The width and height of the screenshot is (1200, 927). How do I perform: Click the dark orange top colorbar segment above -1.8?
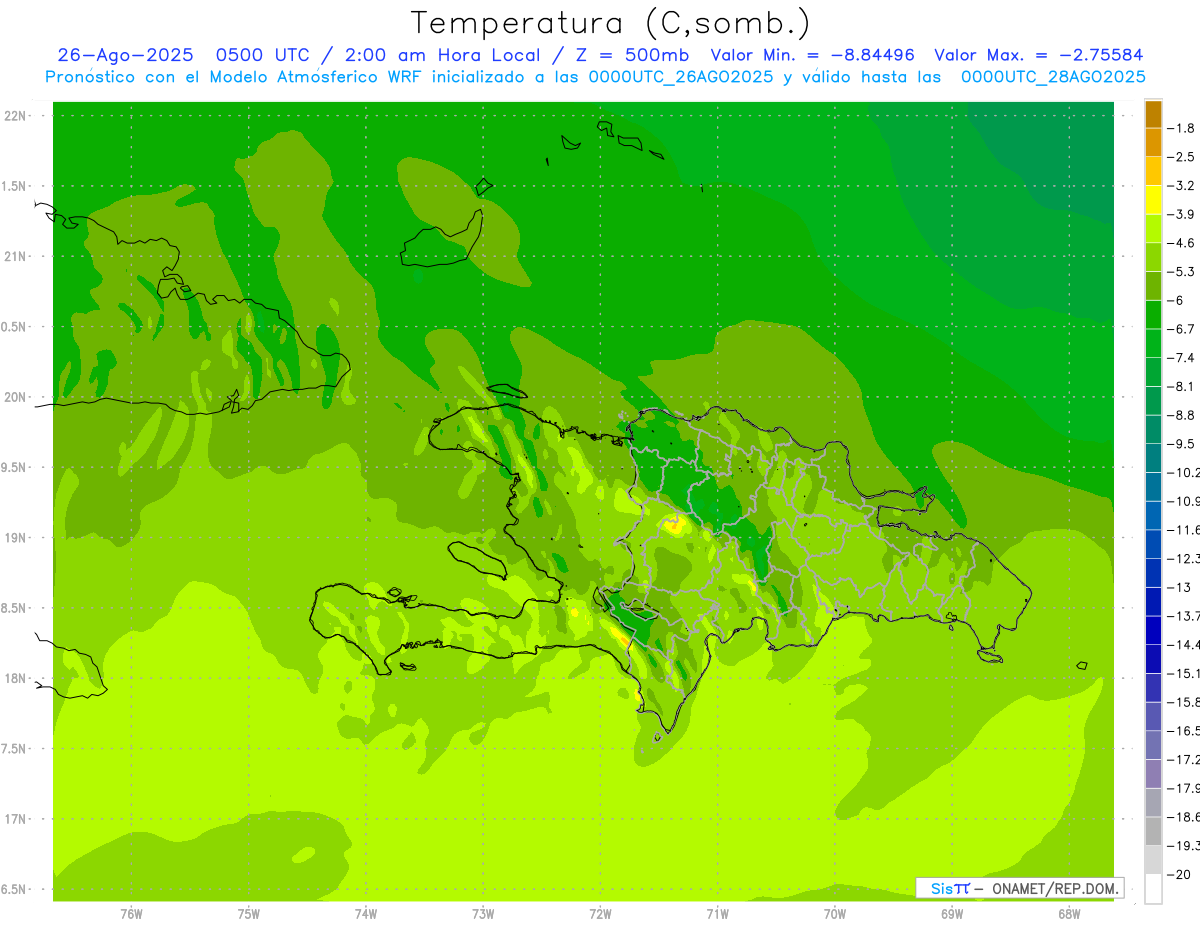[x=1153, y=115]
